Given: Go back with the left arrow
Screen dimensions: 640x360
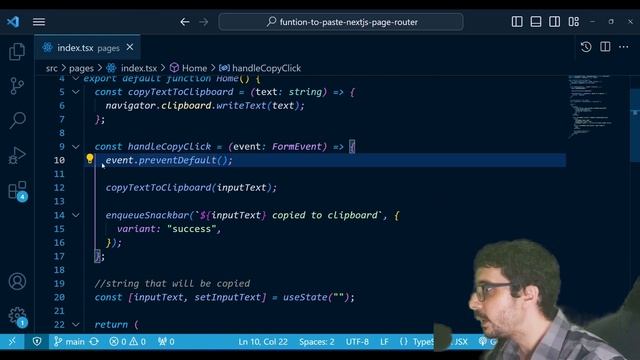Looking at the screenshot, I should click(x=185, y=22).
